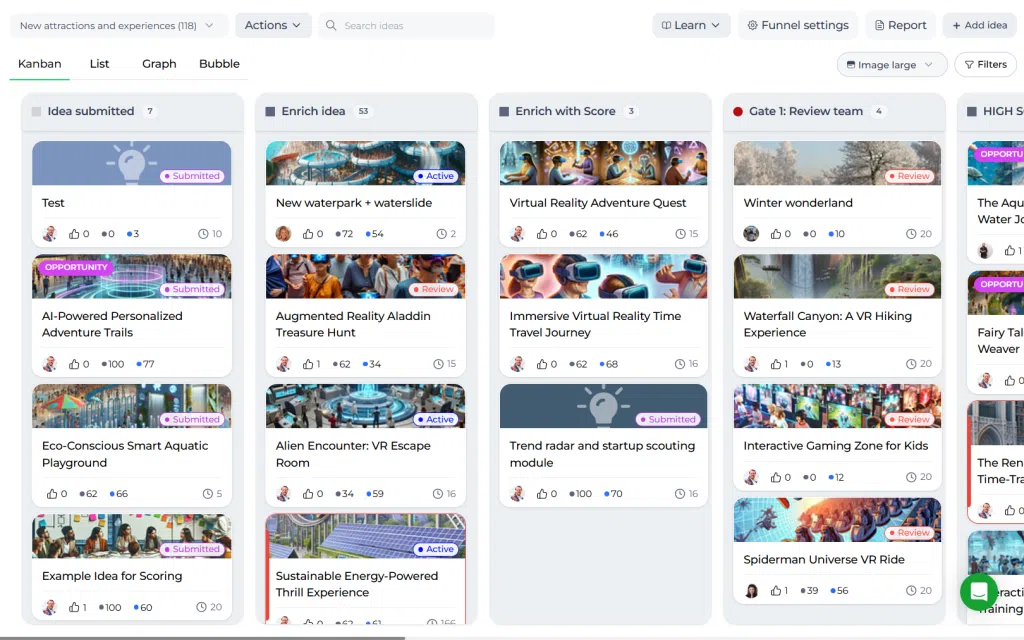Click the author avatar on the Test card

[50, 234]
